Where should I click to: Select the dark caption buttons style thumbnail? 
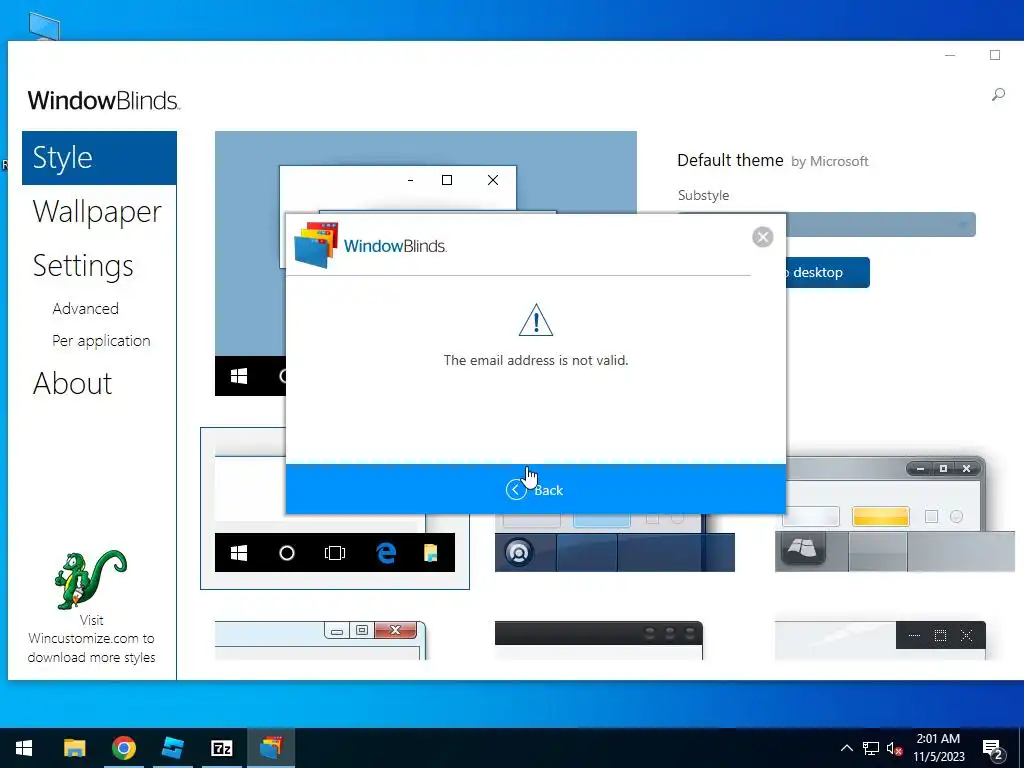880,640
